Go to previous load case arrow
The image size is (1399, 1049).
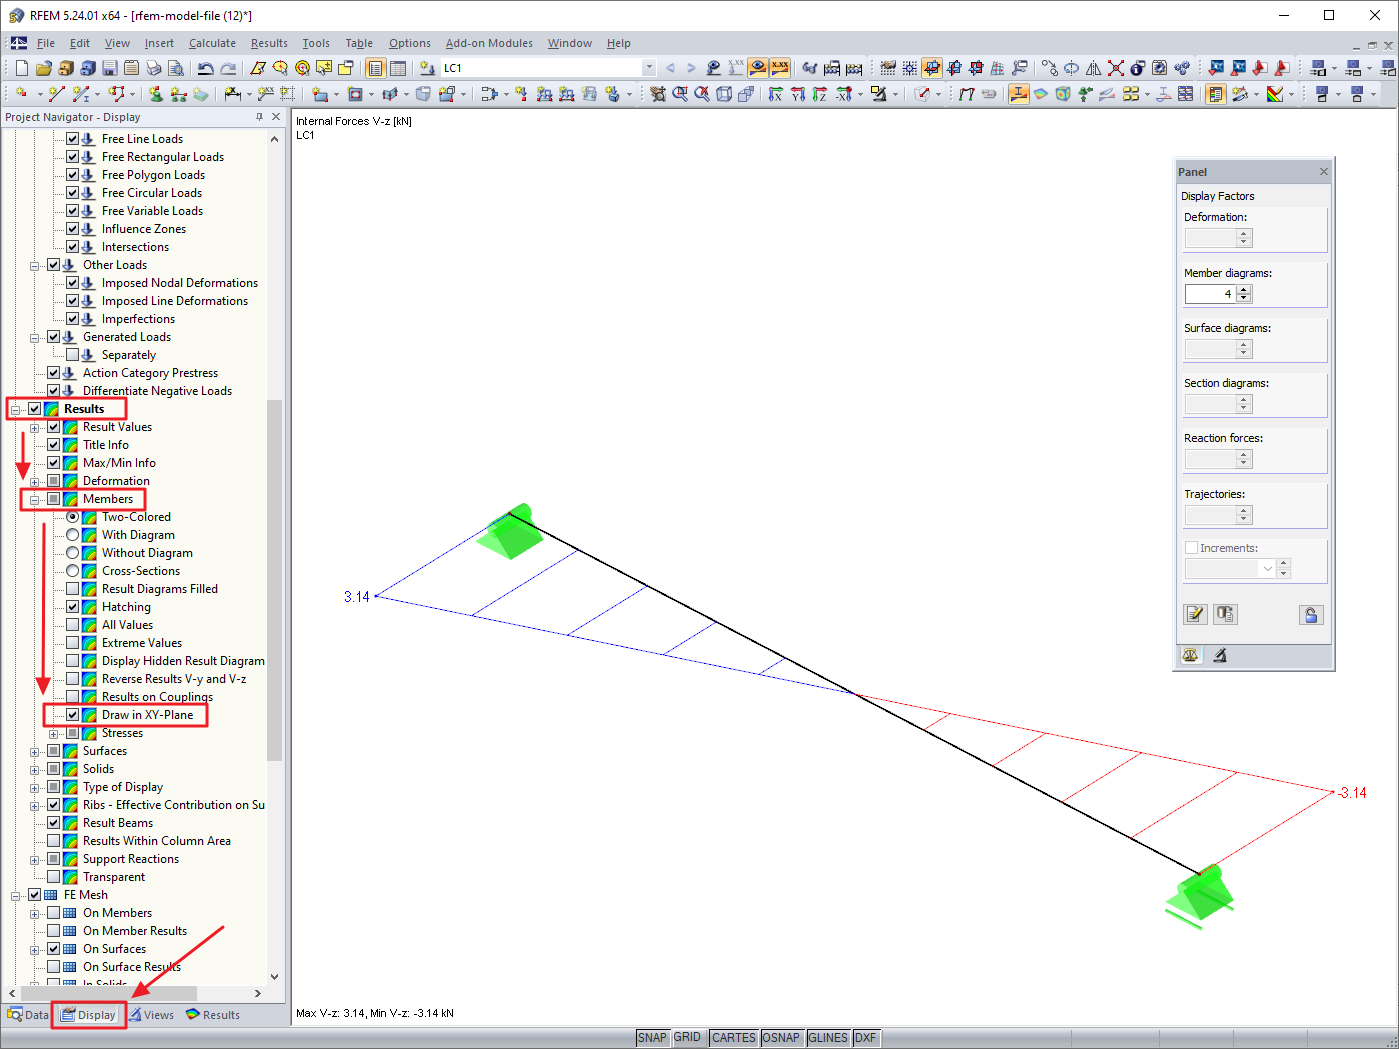[670, 68]
